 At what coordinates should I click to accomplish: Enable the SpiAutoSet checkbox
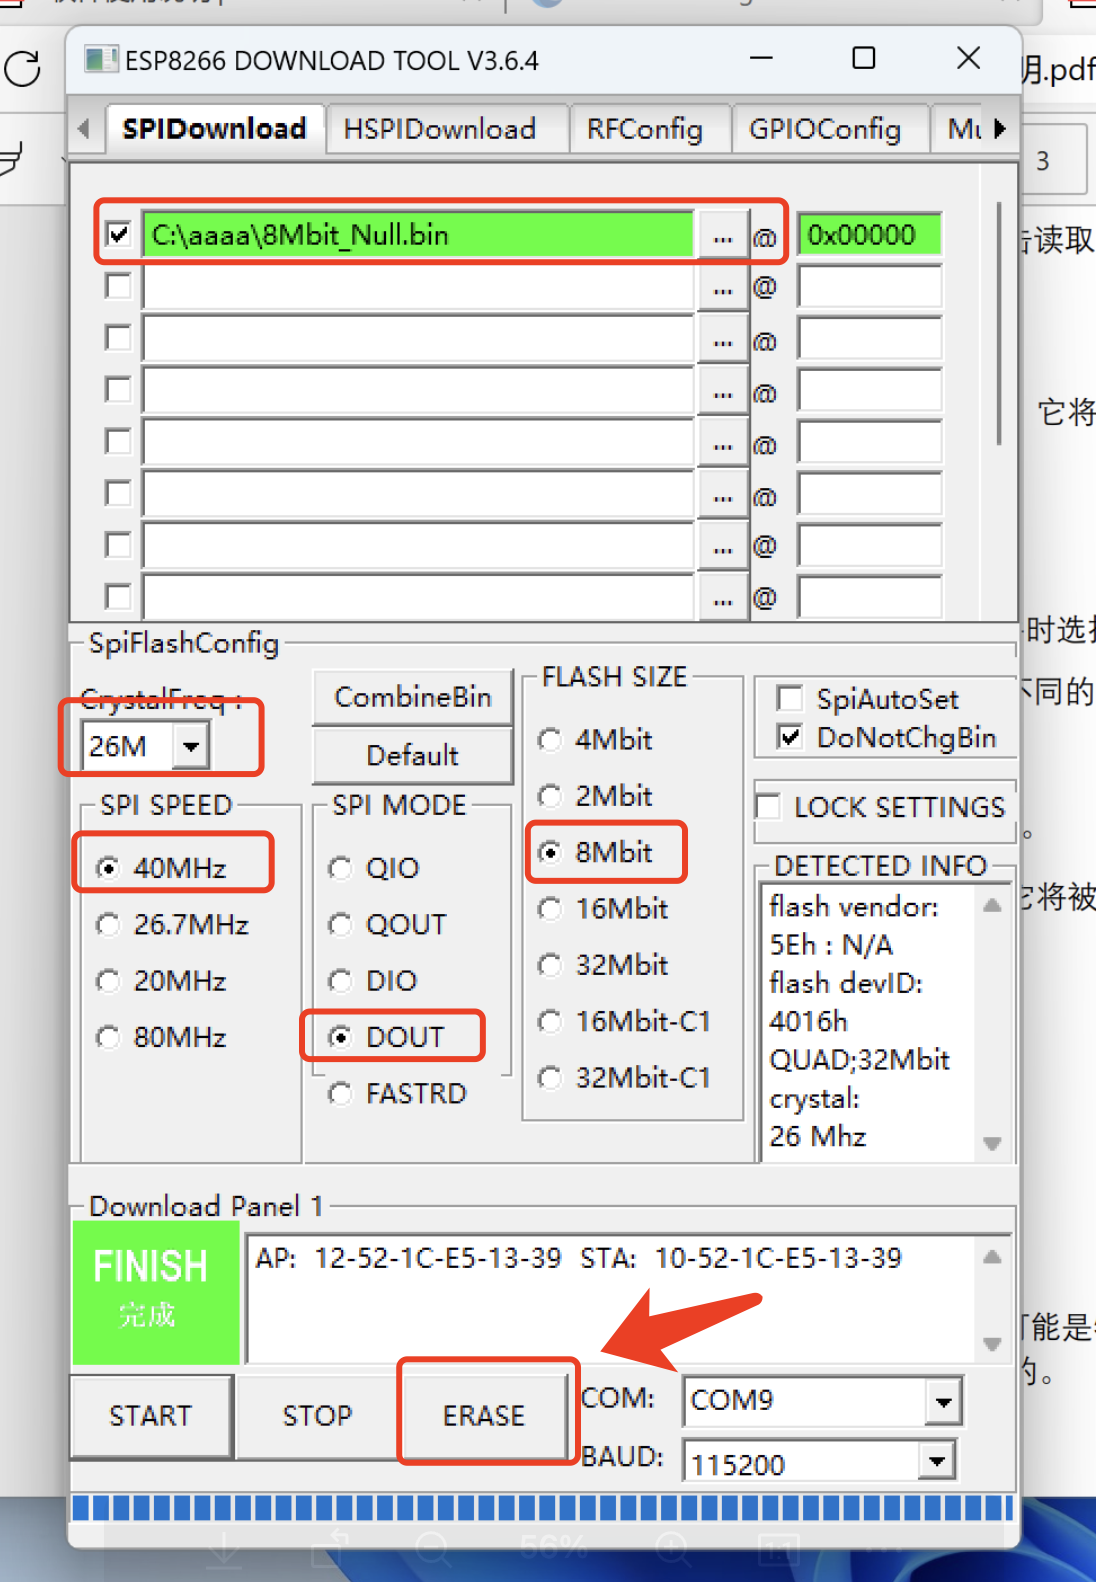[x=790, y=698]
